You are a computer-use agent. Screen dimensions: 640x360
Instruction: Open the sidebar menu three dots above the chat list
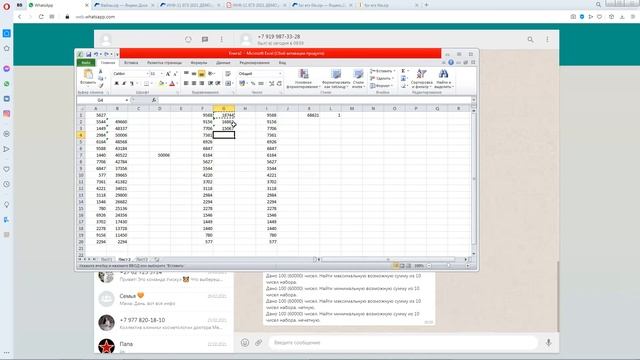coord(222,40)
